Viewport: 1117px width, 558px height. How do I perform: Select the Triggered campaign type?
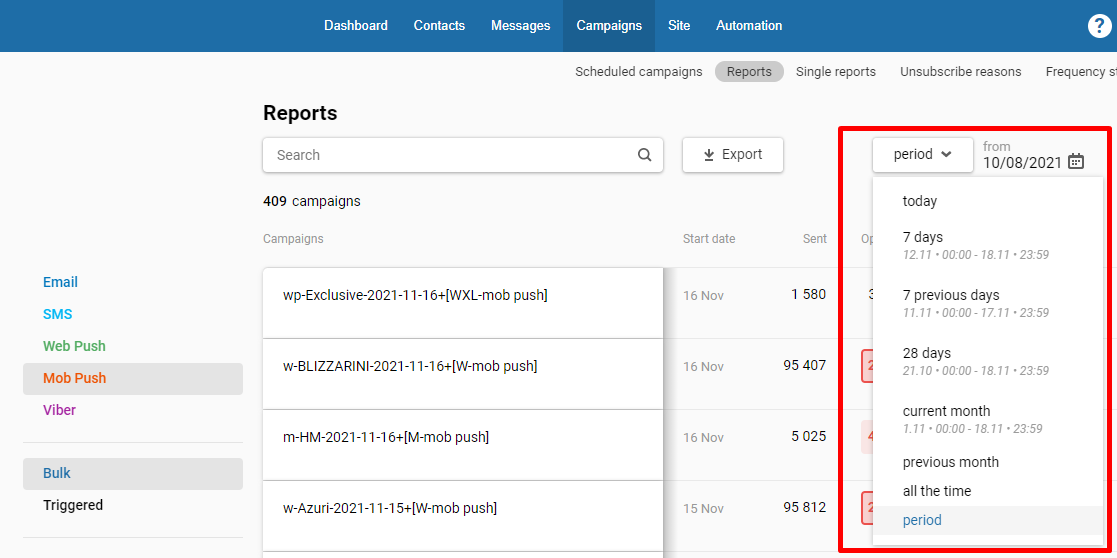(73, 505)
